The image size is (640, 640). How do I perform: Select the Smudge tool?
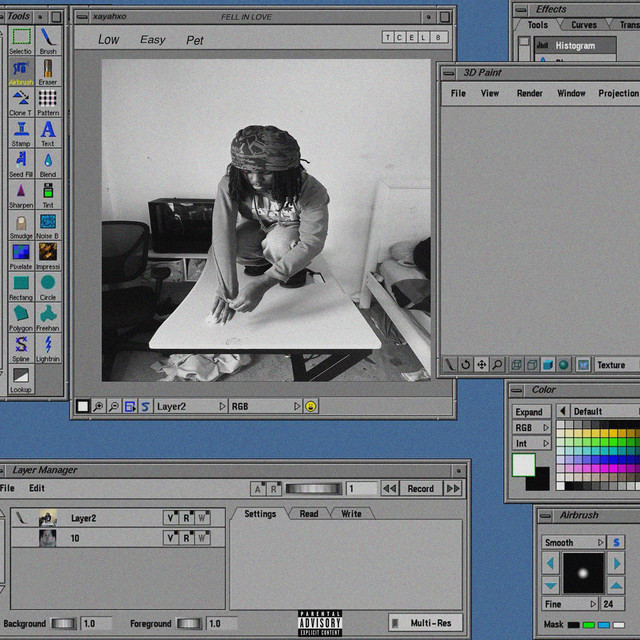21,225
